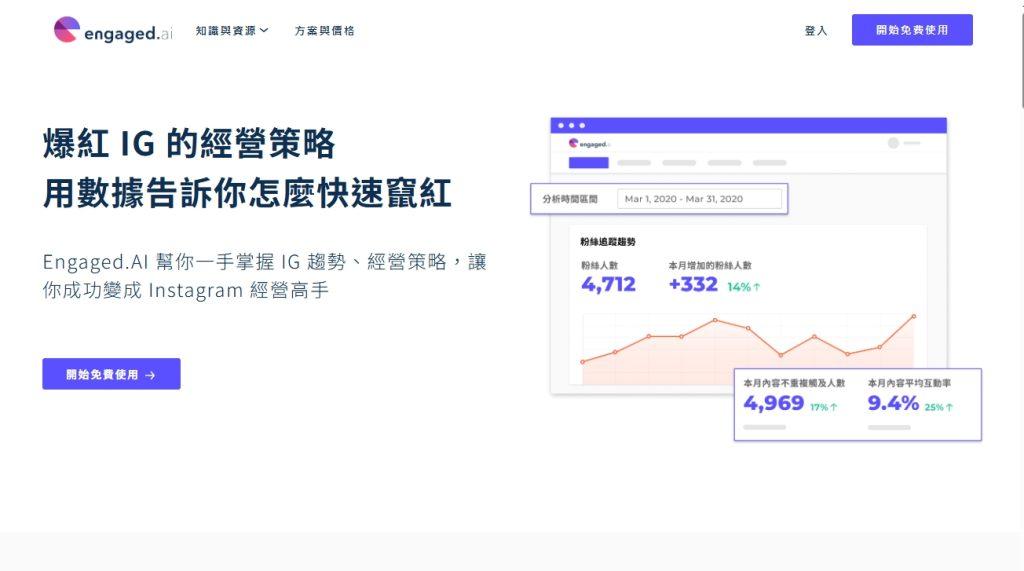Click the 登入 login link
Image resolution: width=1024 pixels, height=571 pixels.
click(x=816, y=31)
